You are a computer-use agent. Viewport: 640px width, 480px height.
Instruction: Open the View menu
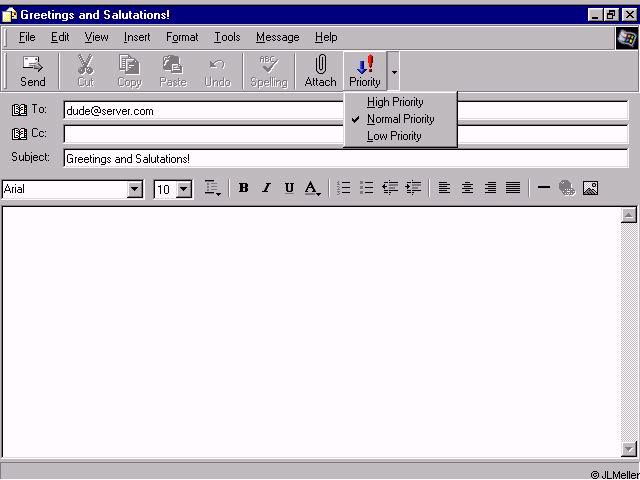coord(96,37)
